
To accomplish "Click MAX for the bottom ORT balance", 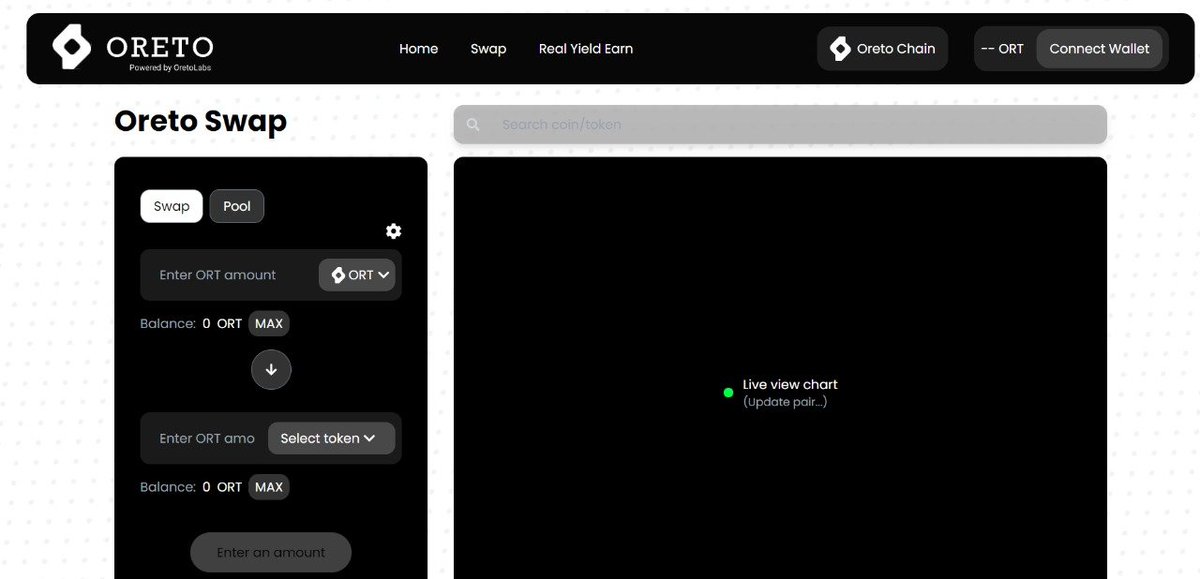I will [269, 487].
